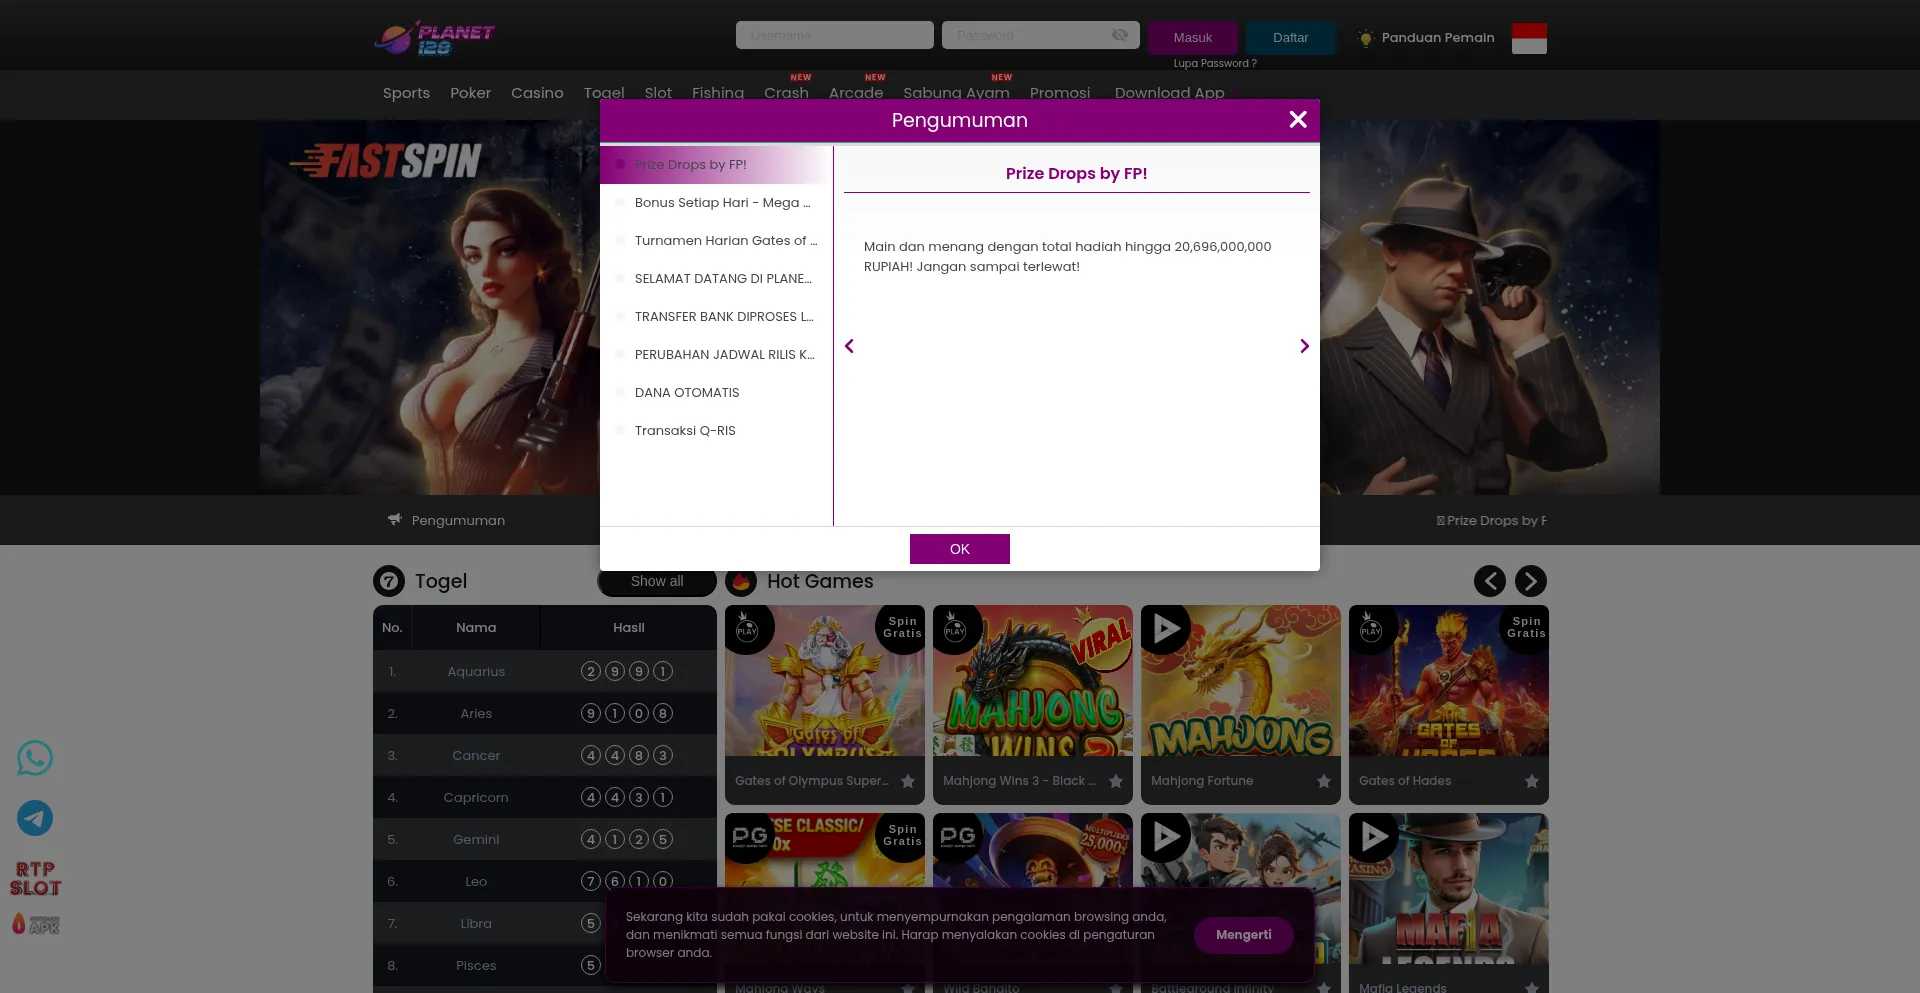Open Mahjong Fortune game thumbnail
The image size is (1920, 993).
click(x=1241, y=681)
